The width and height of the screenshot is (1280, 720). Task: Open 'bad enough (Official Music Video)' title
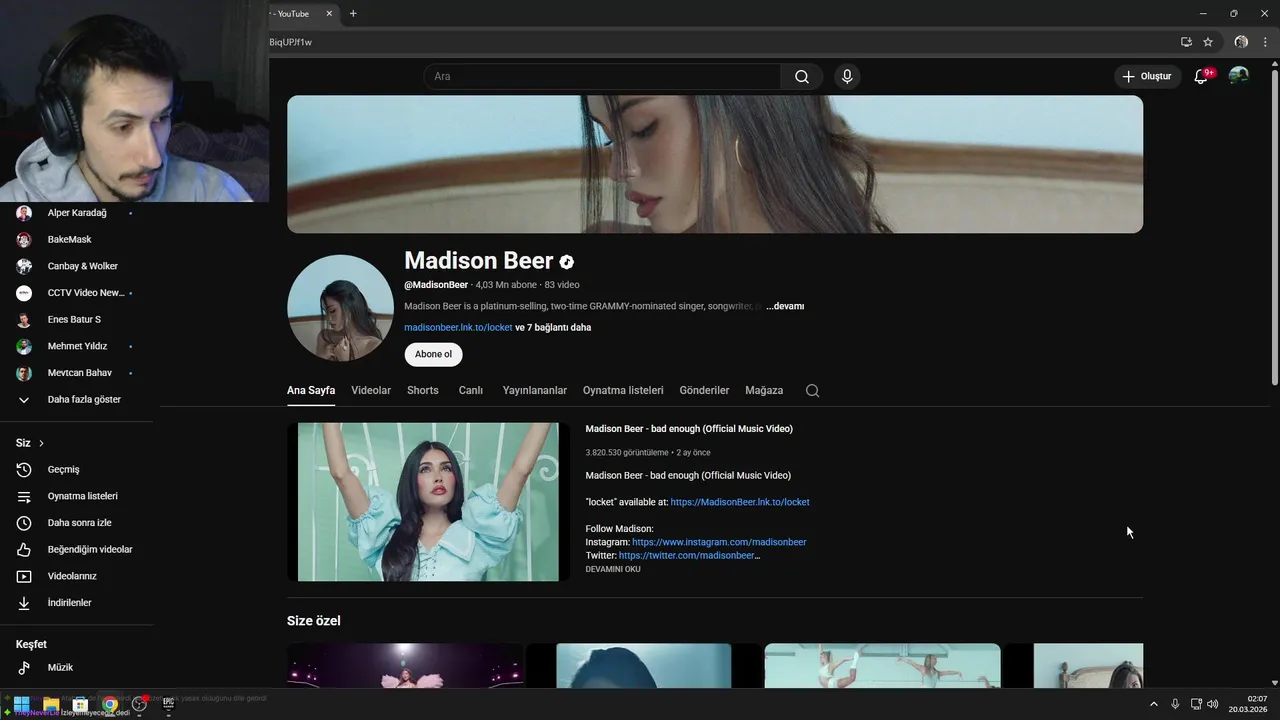click(689, 429)
